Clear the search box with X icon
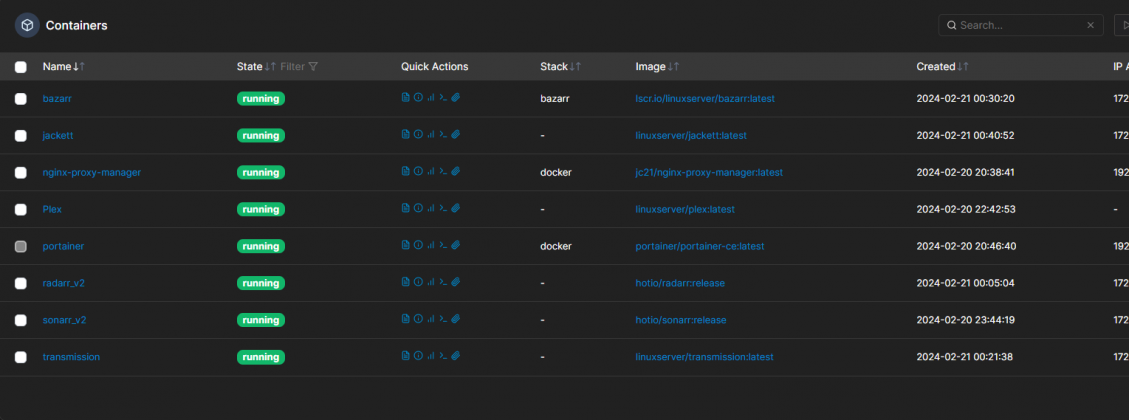 [1090, 25]
